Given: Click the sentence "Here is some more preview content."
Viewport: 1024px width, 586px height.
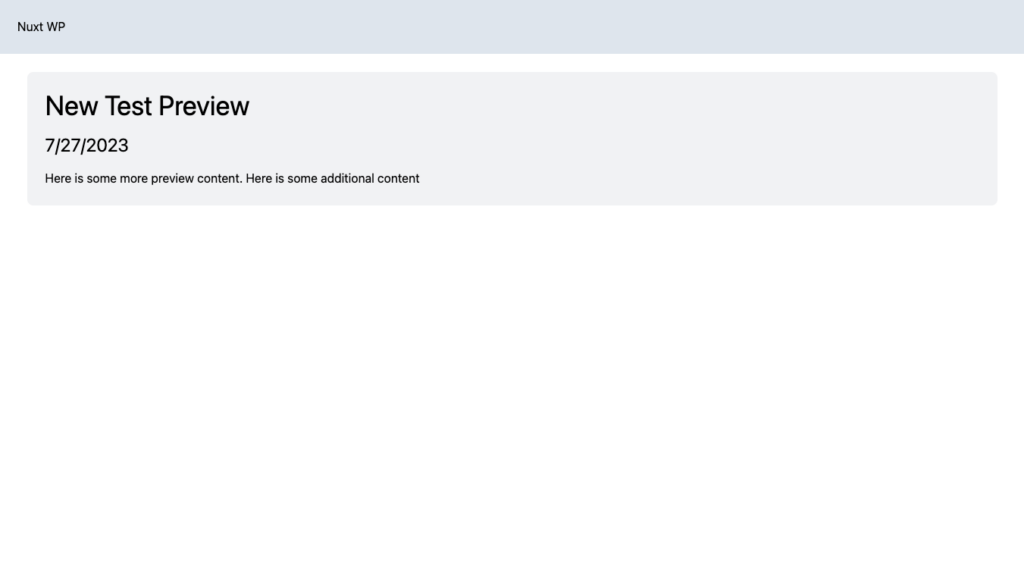Looking at the screenshot, I should click(143, 179).
